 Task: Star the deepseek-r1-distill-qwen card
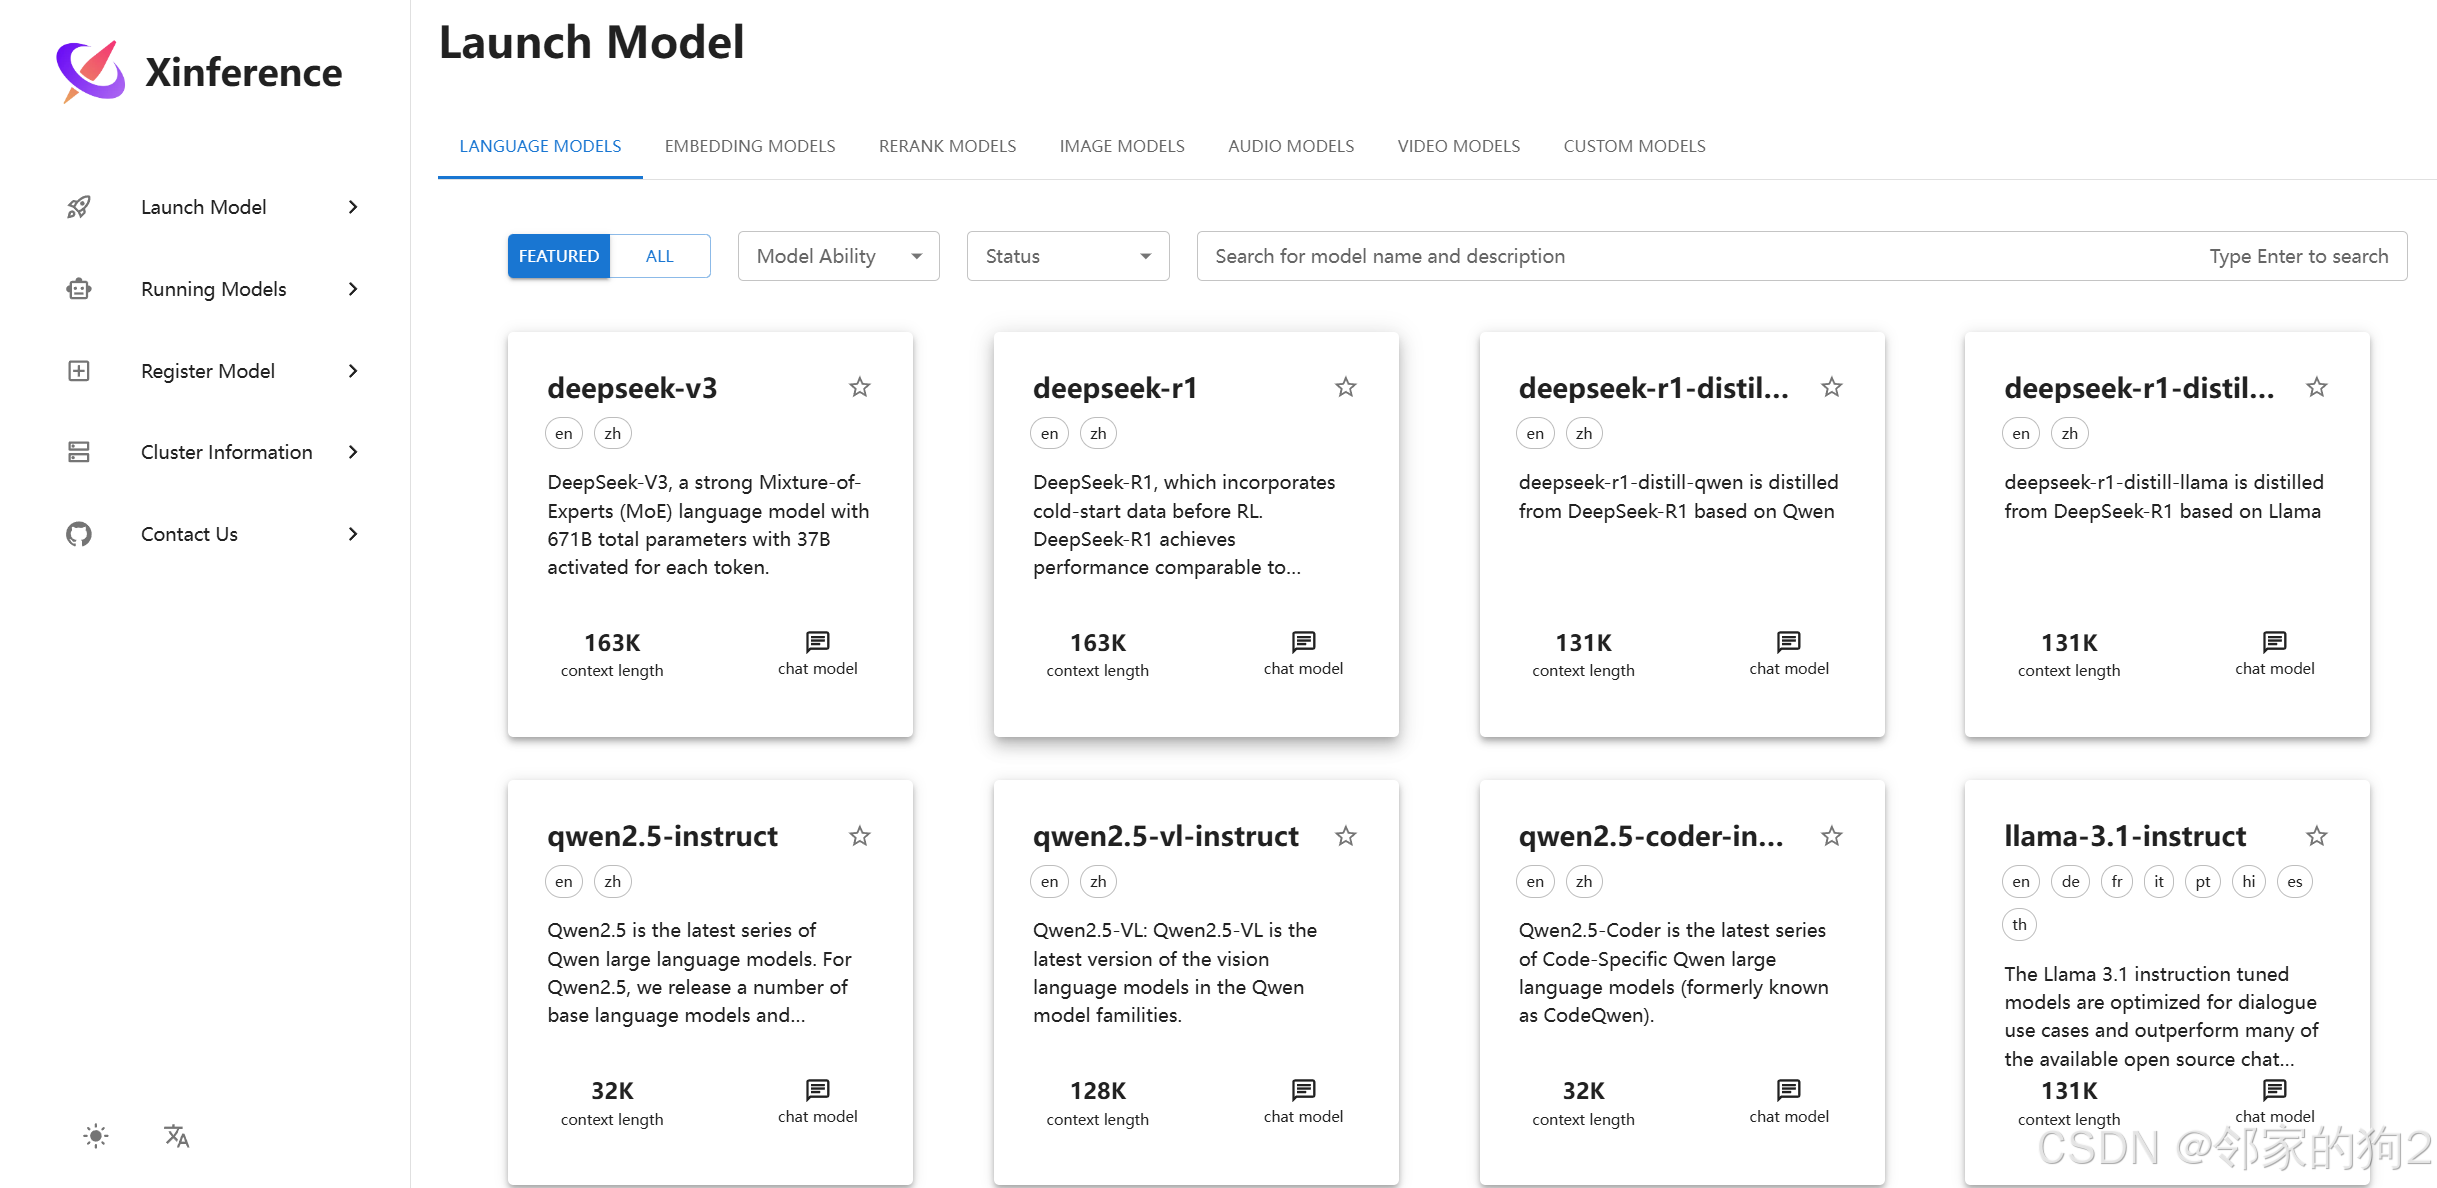tap(1832, 387)
